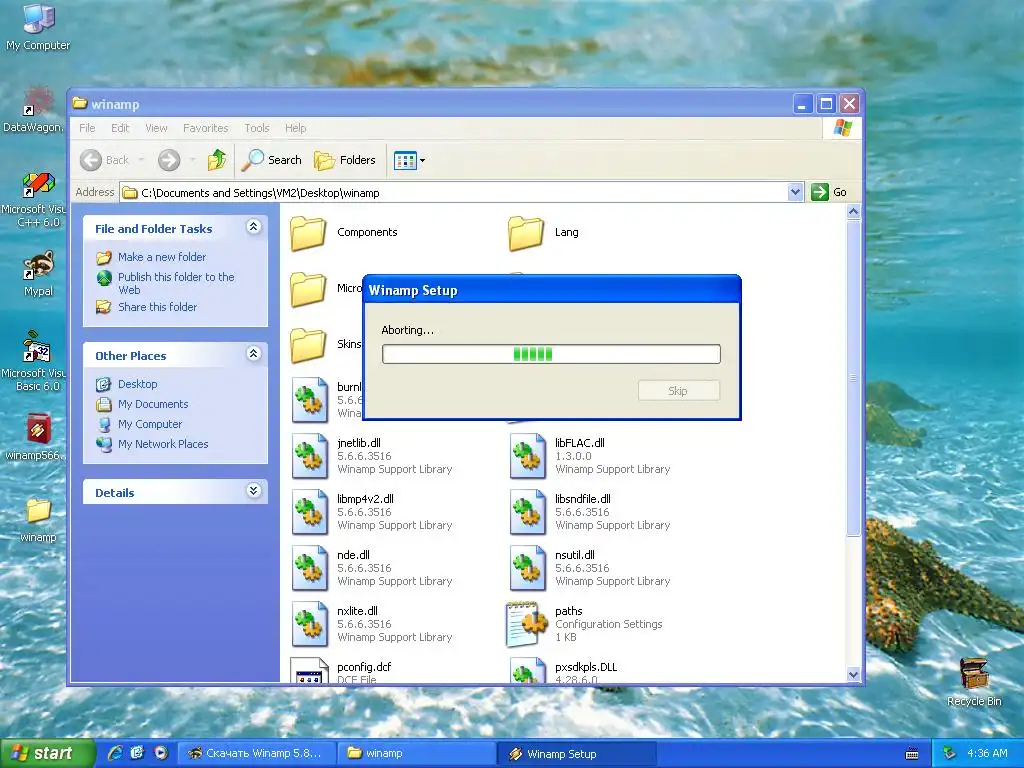Image resolution: width=1024 pixels, height=768 pixels.
Task: Select the libmp4v2.dll file icon
Action: pyautogui.click(x=310, y=512)
